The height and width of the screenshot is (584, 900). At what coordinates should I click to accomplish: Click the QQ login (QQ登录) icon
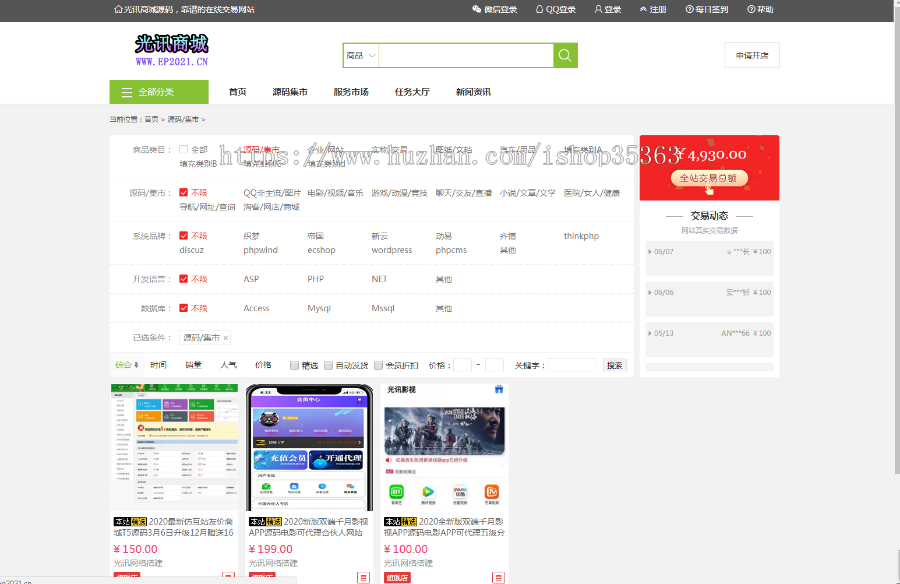[540, 10]
